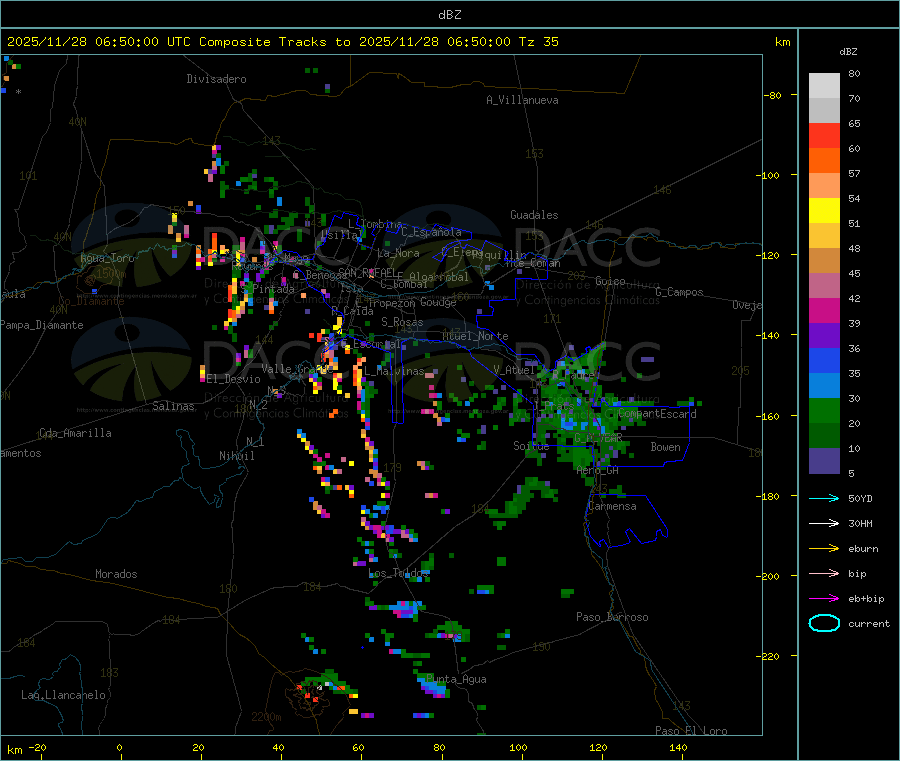Image resolution: width=900 pixels, height=761 pixels.
Task: Click the Soitue place label
Action: [531, 446]
